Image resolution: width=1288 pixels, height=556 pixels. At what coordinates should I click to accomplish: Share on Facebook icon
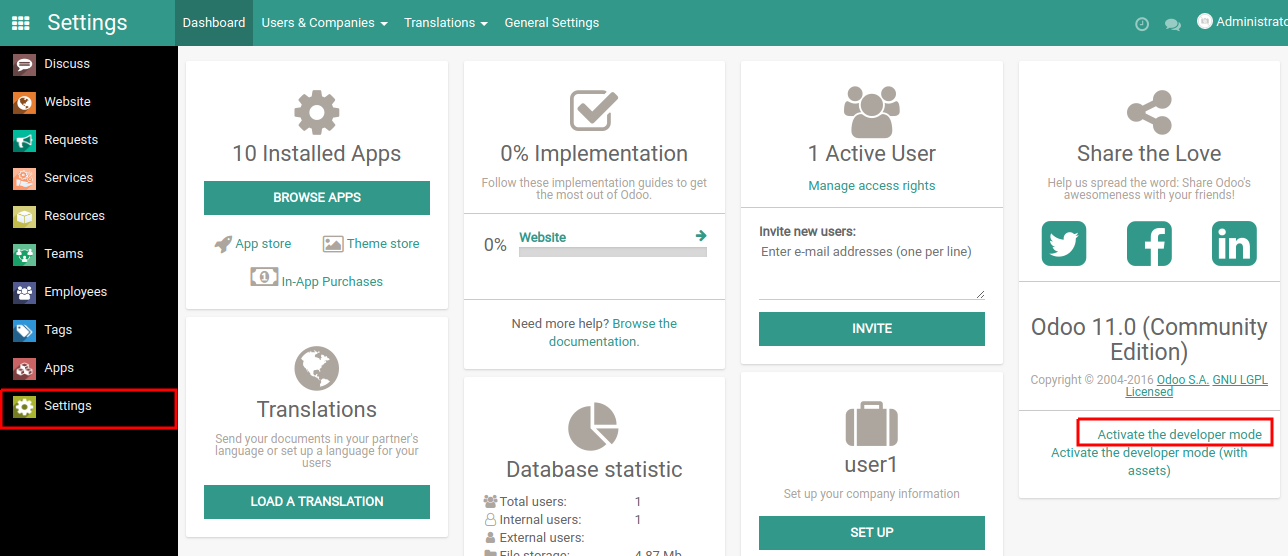tap(1149, 243)
